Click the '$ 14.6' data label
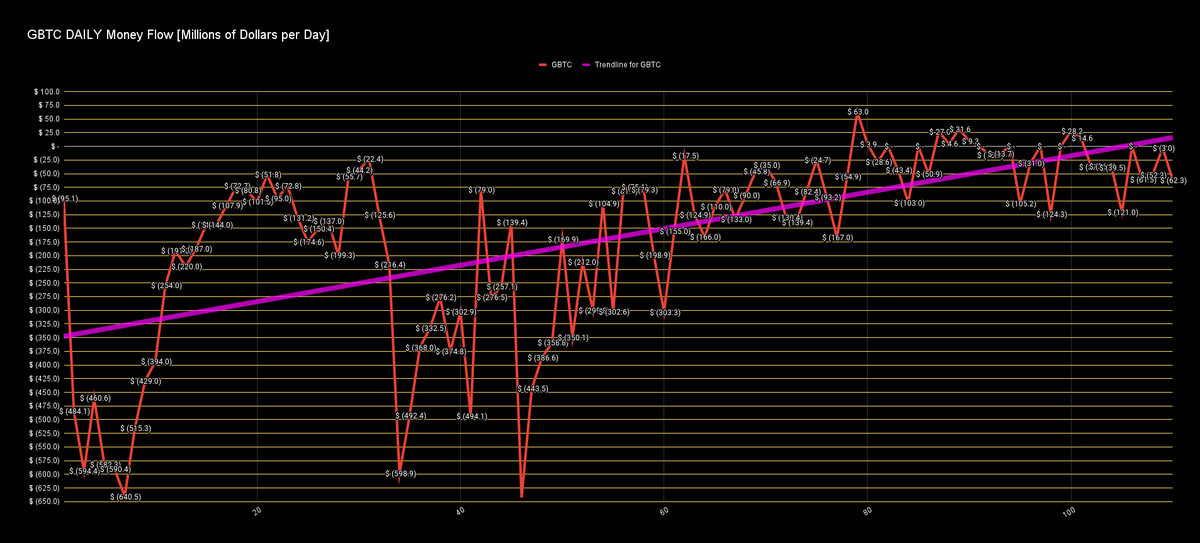 1082,139
